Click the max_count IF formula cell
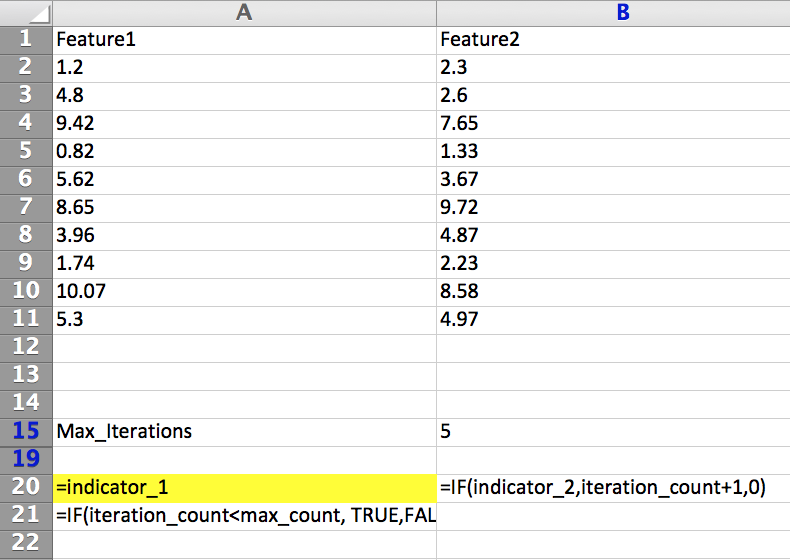Screen dimensions: 790x560 coord(244,515)
